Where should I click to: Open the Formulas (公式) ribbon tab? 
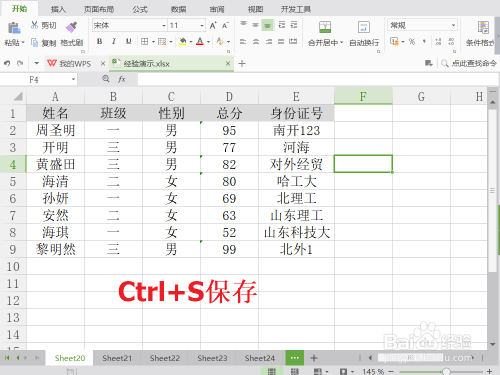tap(140, 9)
